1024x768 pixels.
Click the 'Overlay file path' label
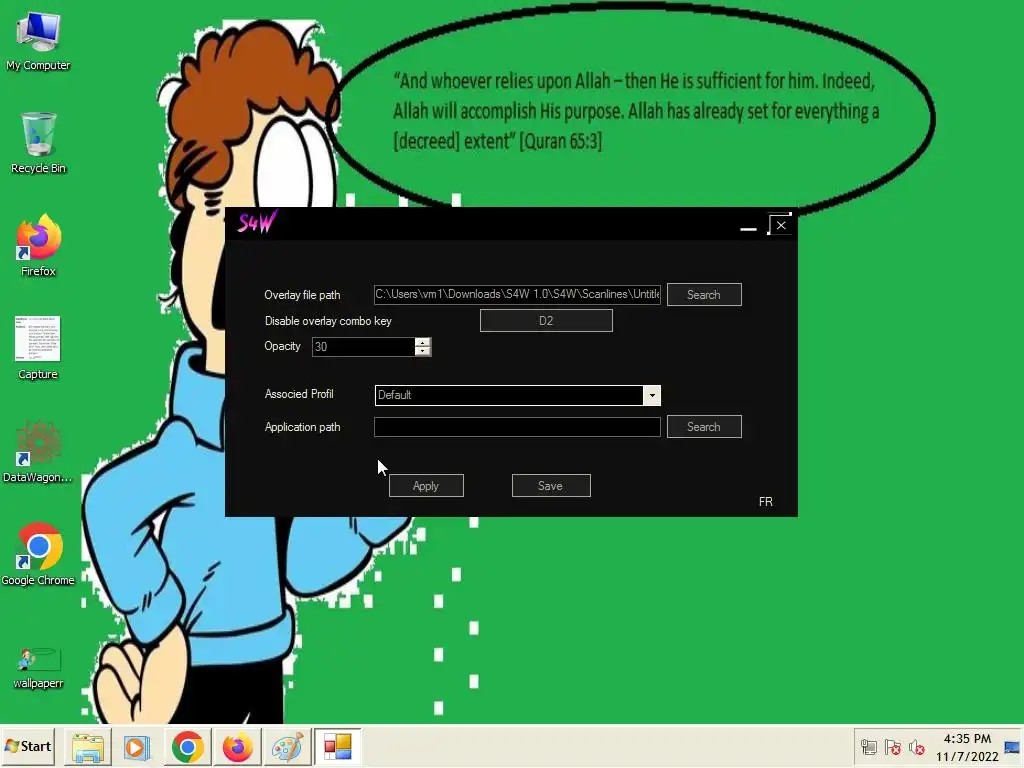click(x=302, y=295)
